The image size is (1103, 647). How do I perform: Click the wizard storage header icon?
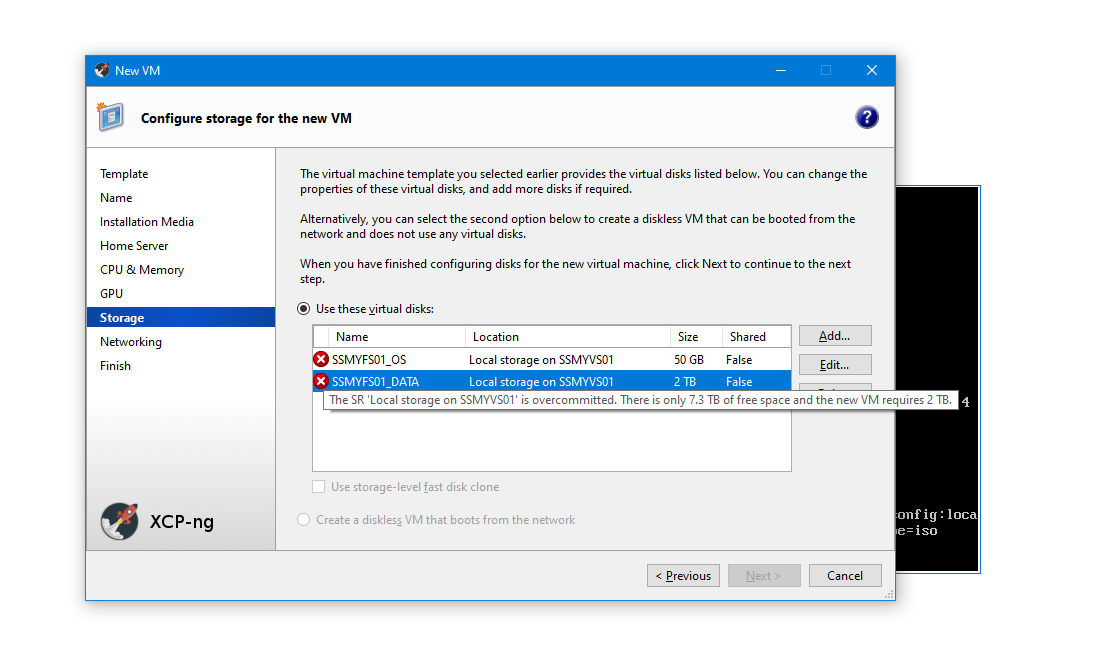(x=110, y=117)
